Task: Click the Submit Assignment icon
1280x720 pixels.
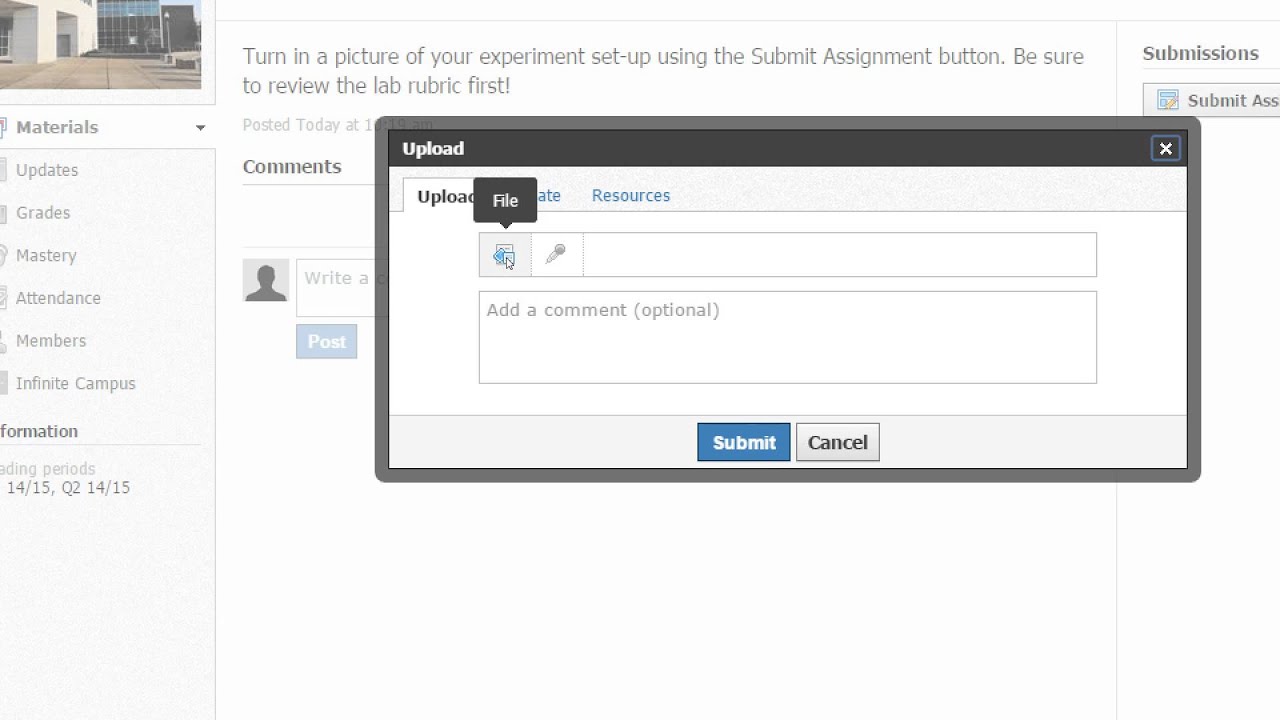Action: click(1167, 100)
